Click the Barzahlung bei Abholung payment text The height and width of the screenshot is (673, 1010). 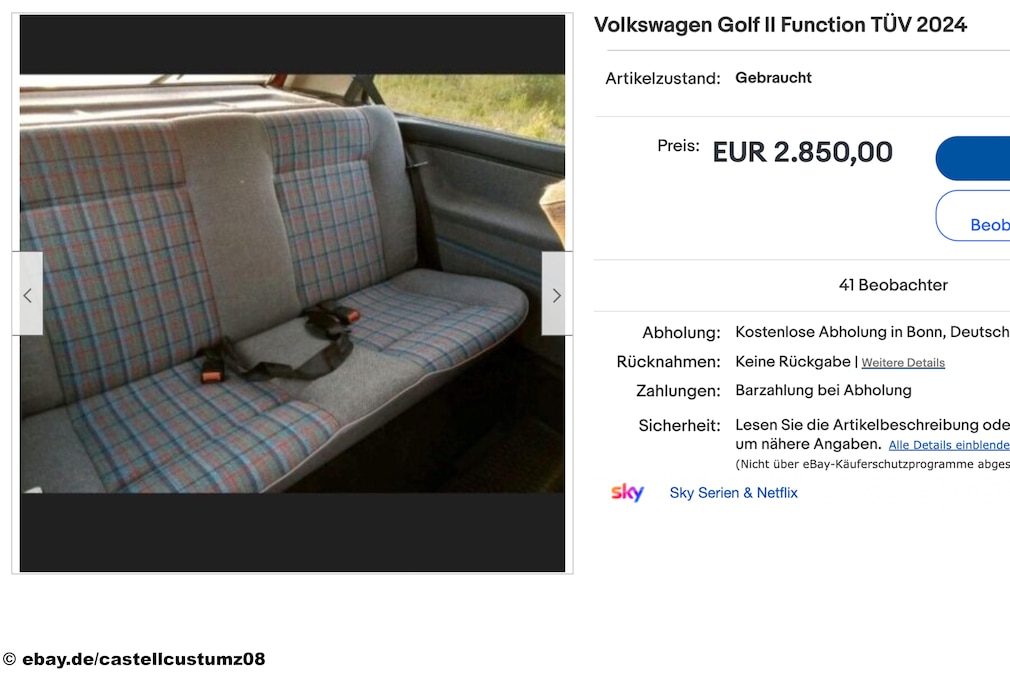823,390
